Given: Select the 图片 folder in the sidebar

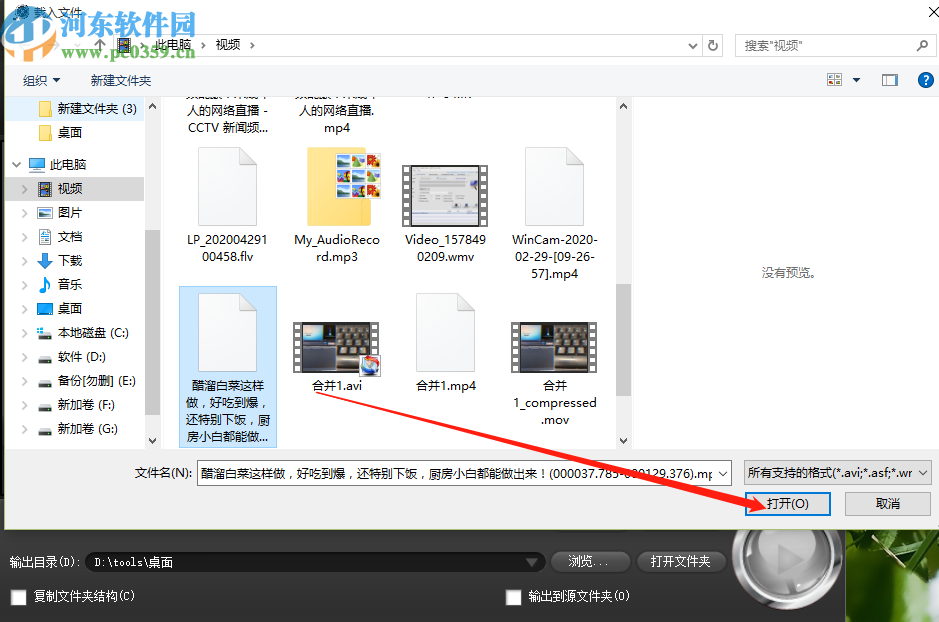Looking at the screenshot, I should pyautogui.click(x=69, y=213).
